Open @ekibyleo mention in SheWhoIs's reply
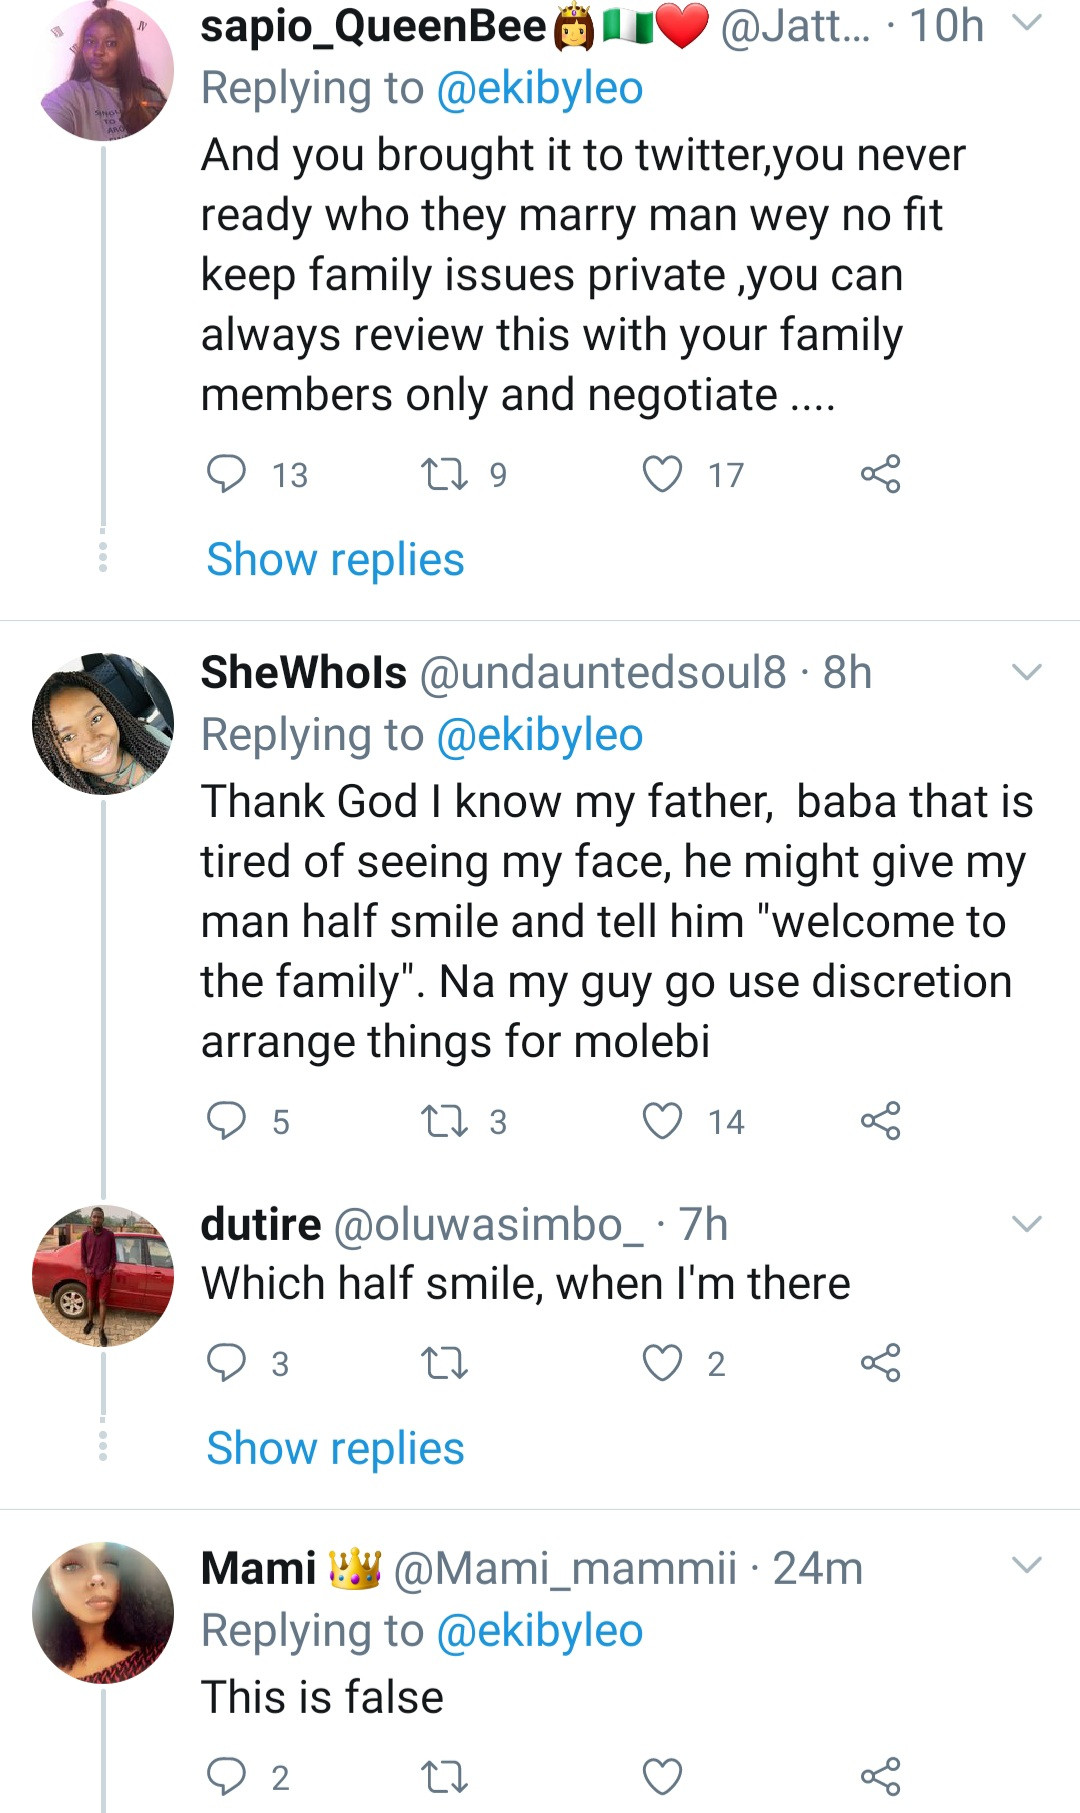Viewport: 1080px width, 1813px height. (x=540, y=735)
